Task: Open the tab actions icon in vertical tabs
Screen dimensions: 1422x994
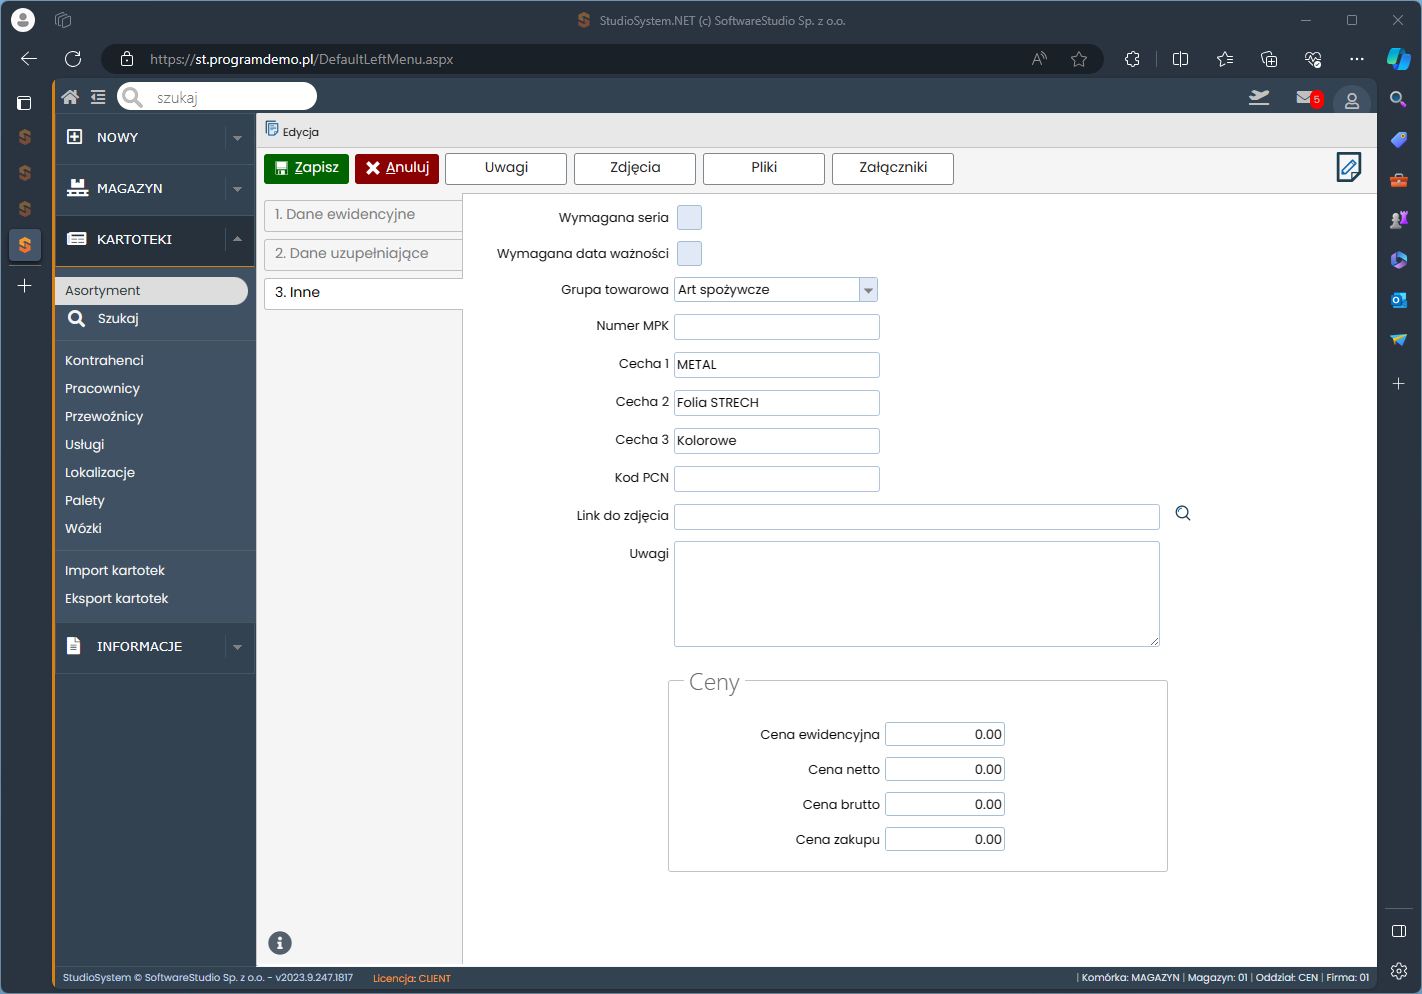Action: click(x=25, y=102)
